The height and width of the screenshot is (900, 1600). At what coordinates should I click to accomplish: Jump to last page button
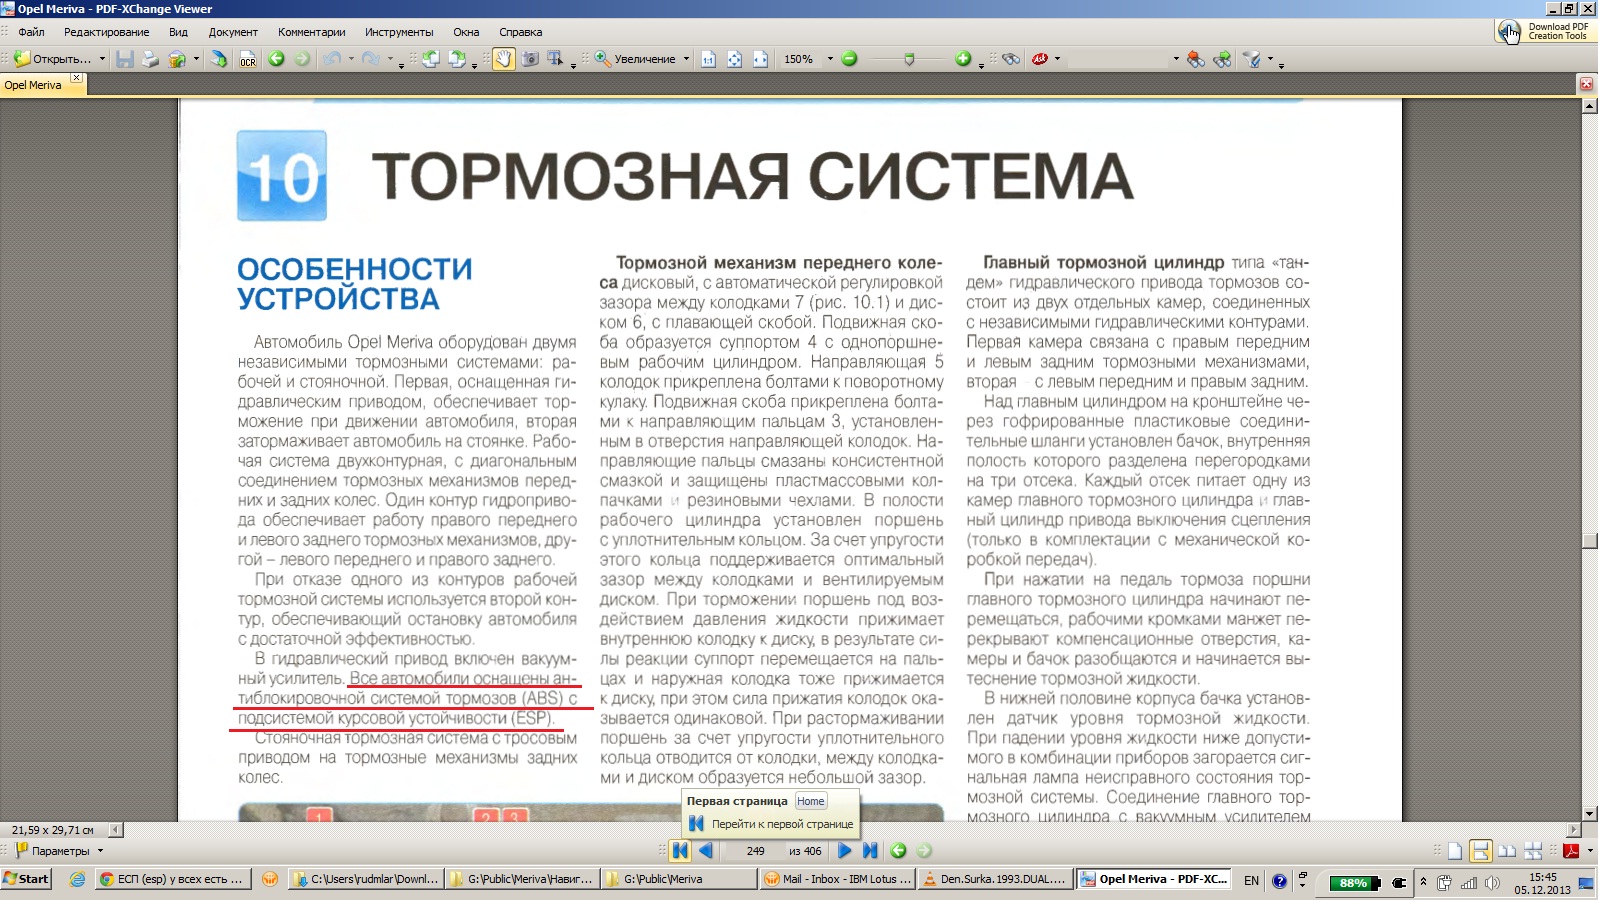tap(870, 851)
